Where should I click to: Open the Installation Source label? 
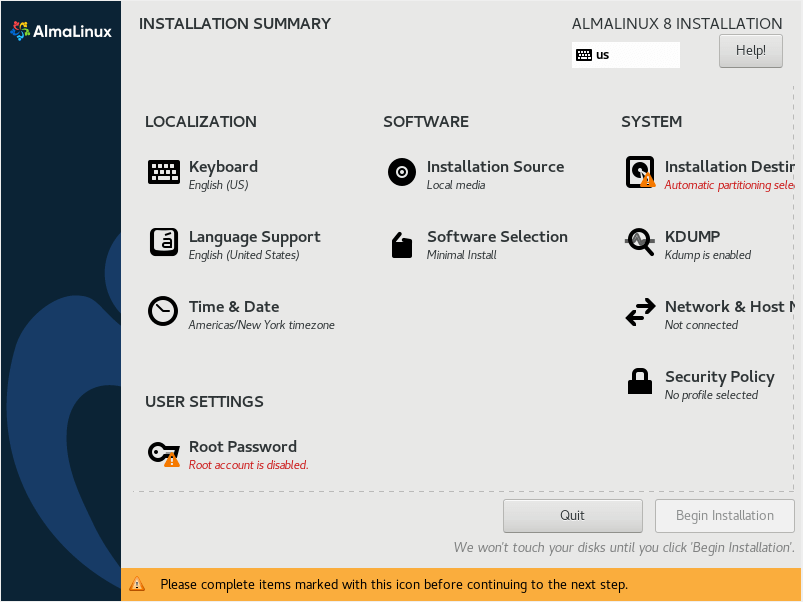(495, 167)
